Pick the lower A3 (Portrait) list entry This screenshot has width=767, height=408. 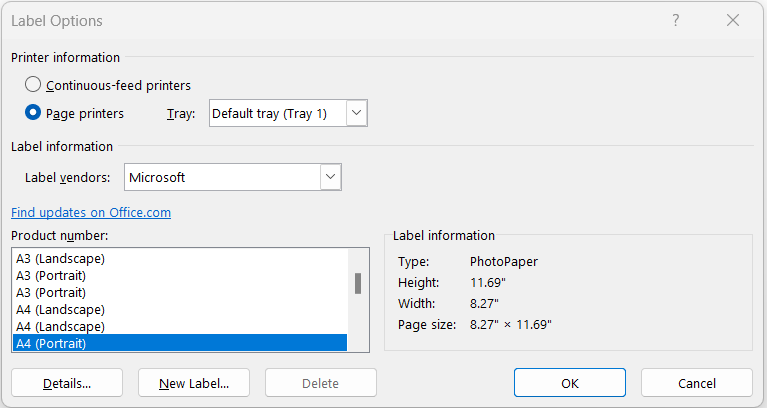180,293
